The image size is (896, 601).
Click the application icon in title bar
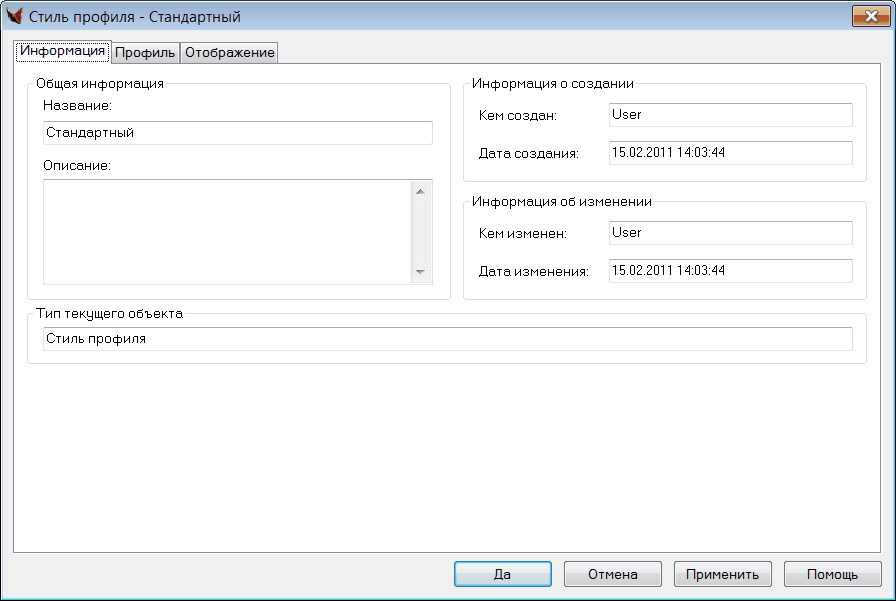pyautogui.click(x=15, y=17)
